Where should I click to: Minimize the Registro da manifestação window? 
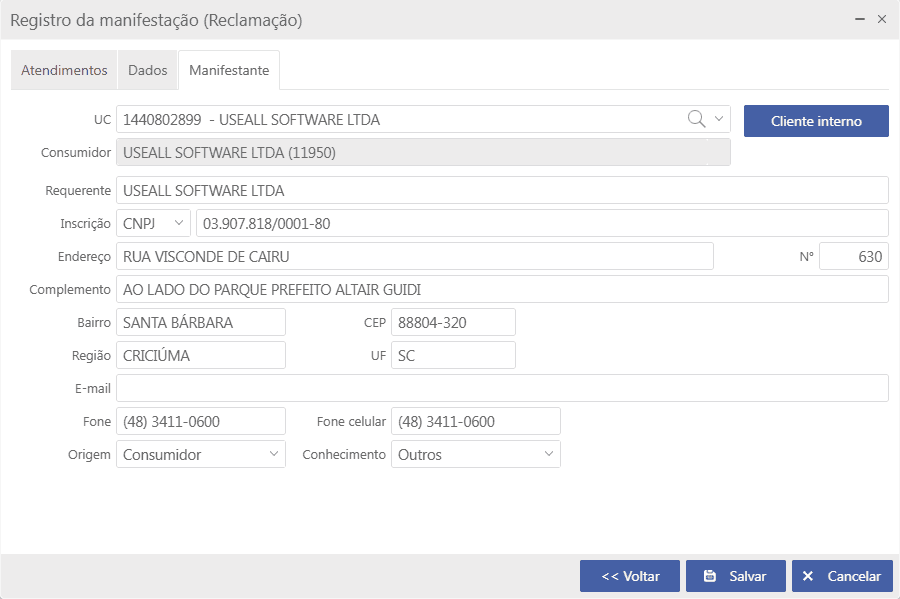pos(860,19)
